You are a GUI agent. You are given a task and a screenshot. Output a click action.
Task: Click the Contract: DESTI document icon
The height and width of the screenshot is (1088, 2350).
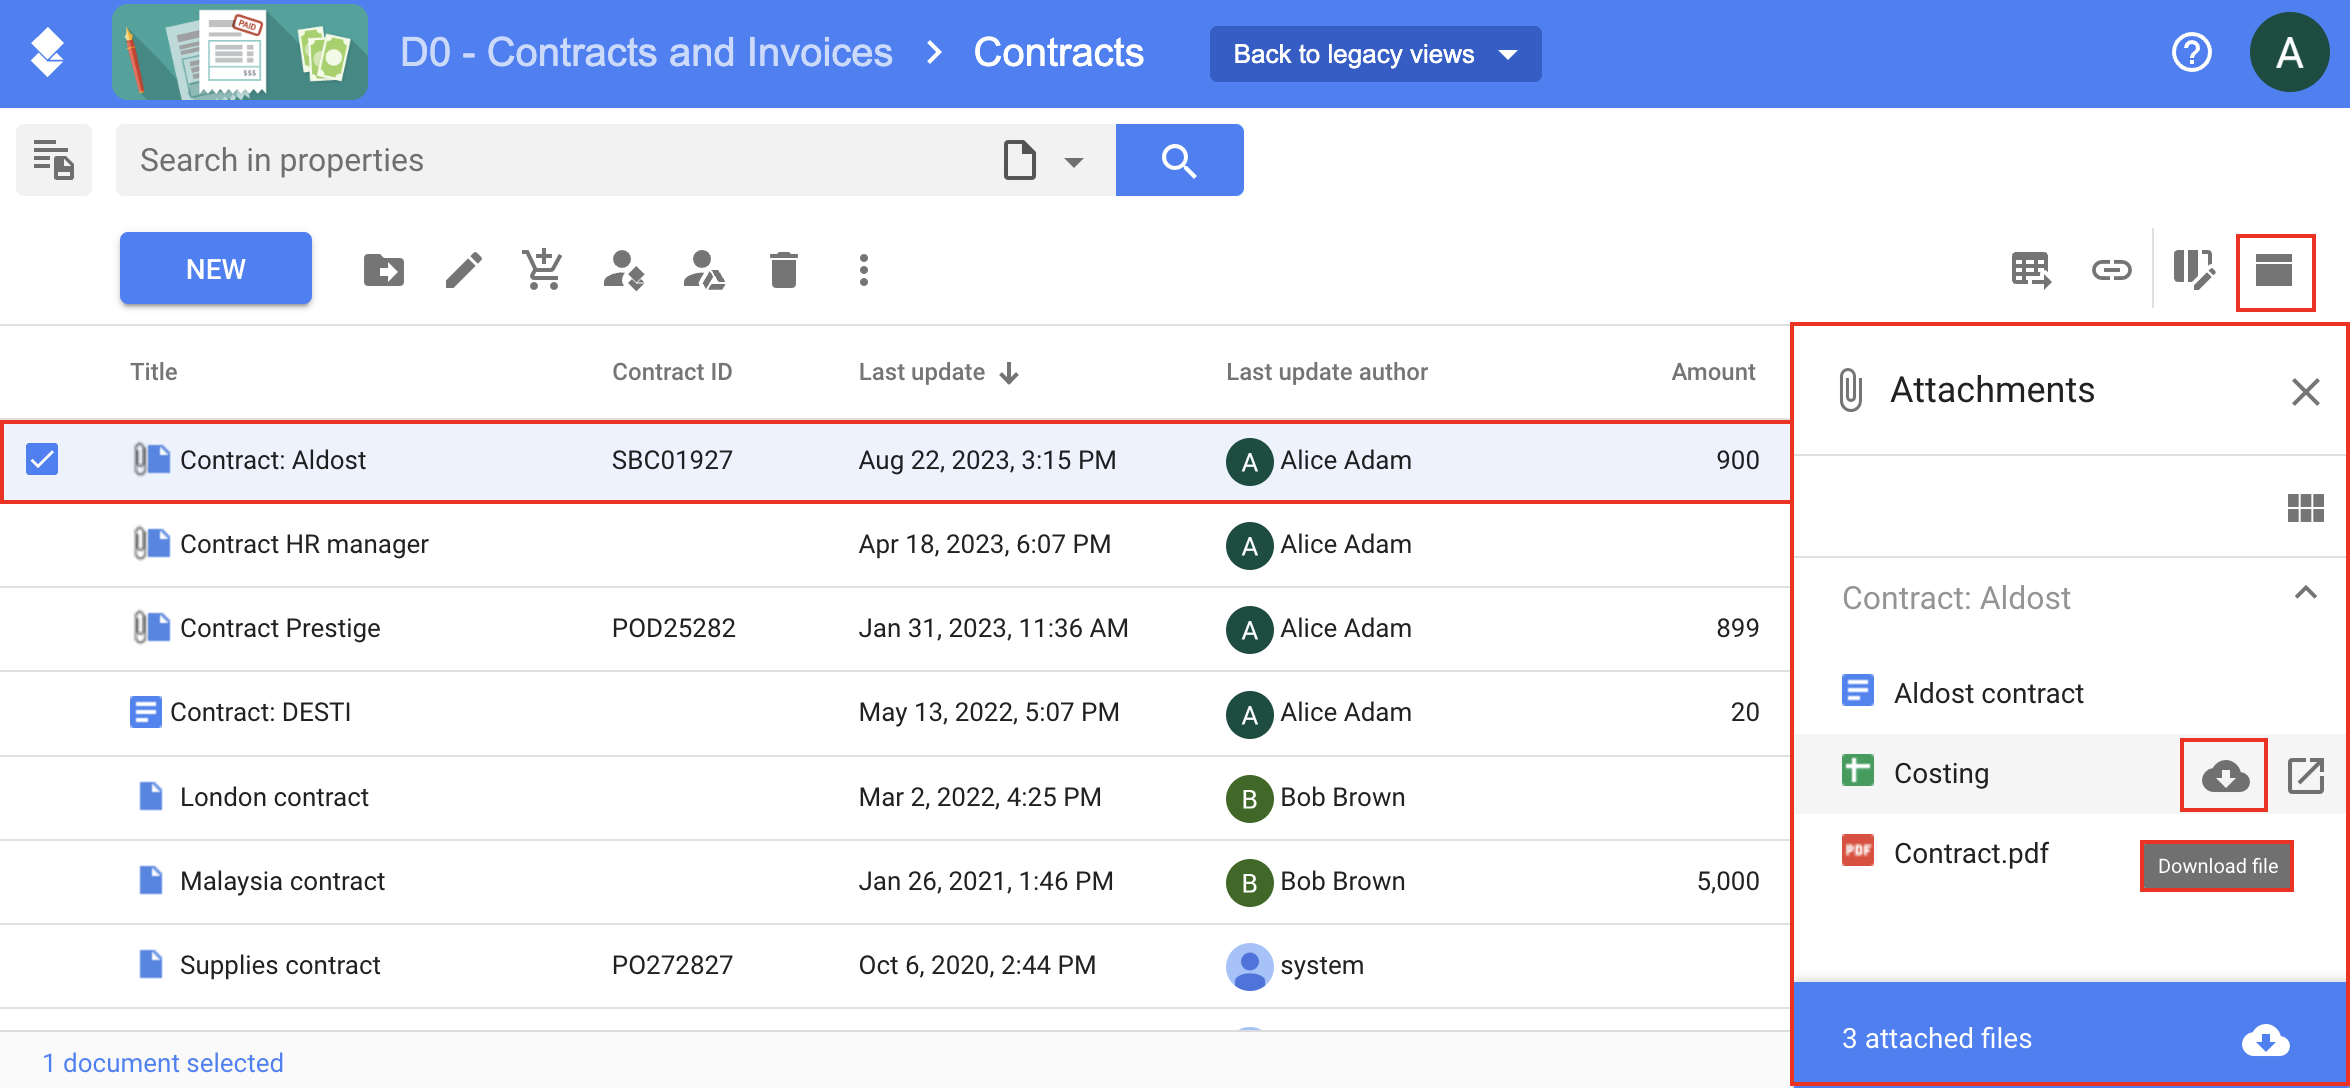(x=145, y=712)
